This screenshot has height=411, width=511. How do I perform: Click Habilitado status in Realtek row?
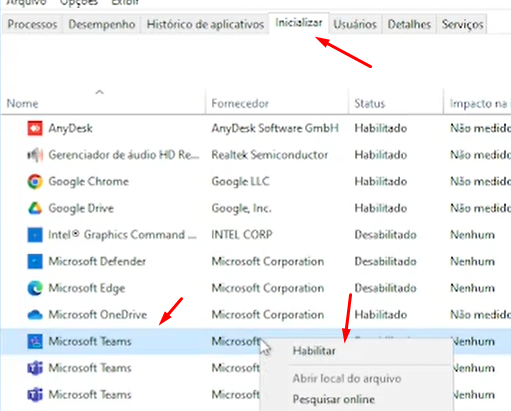tap(381, 155)
